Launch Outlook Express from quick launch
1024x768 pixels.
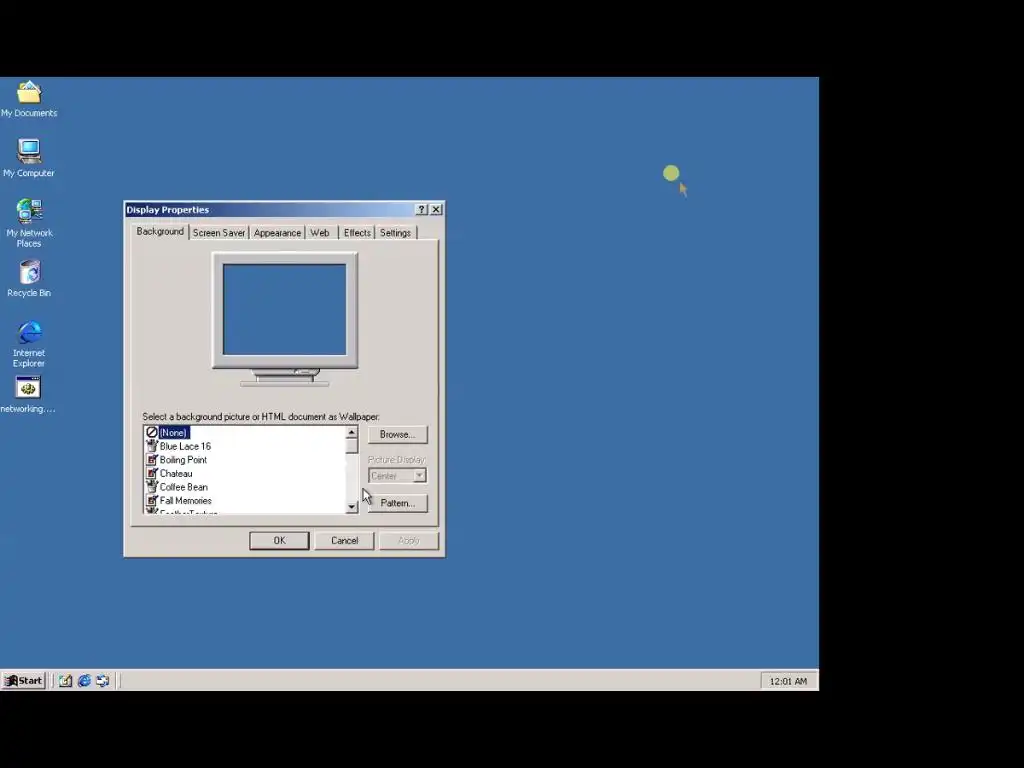point(103,680)
